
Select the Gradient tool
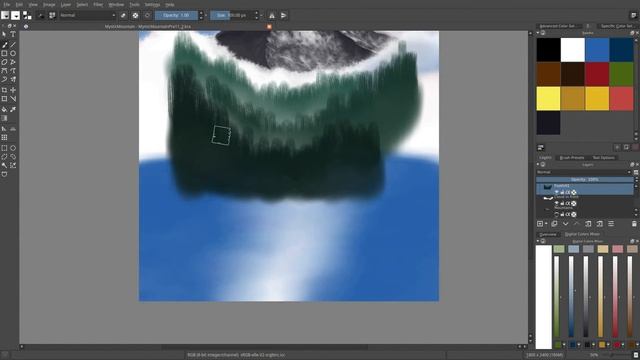[4, 118]
